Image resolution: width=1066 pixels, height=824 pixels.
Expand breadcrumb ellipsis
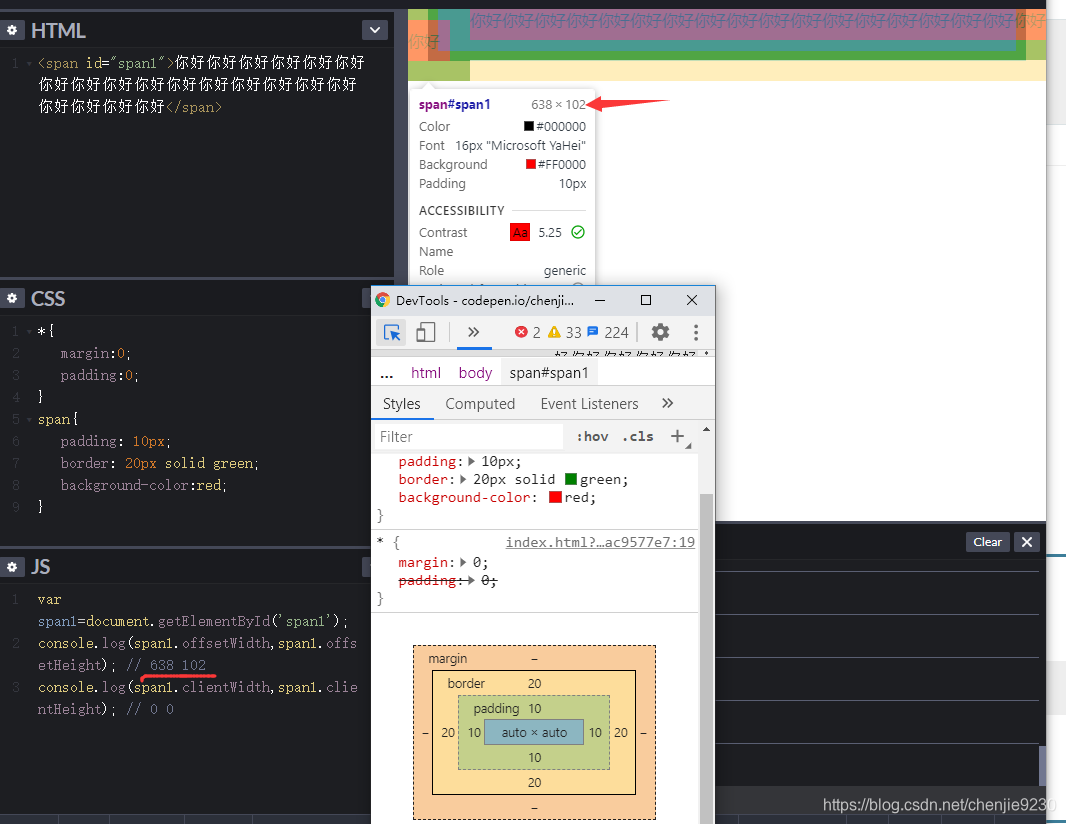pos(386,373)
